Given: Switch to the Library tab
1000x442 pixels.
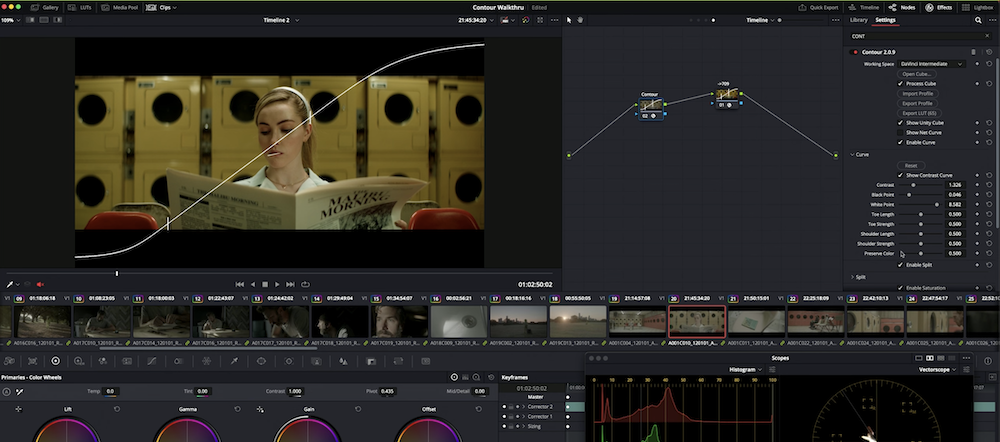Looking at the screenshot, I should point(858,20).
